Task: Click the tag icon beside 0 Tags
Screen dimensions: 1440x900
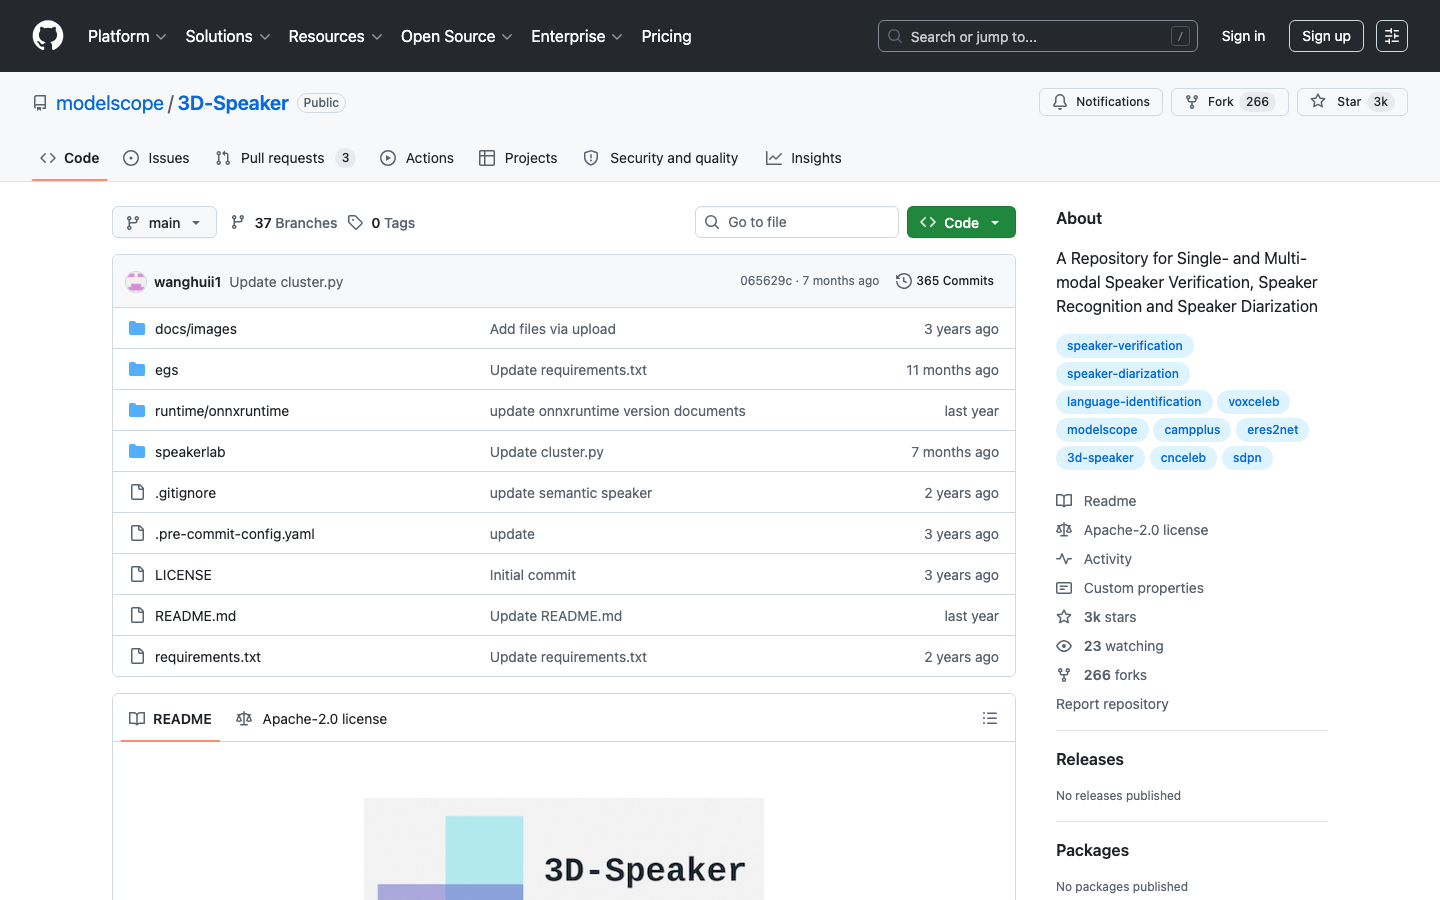Action: click(356, 222)
